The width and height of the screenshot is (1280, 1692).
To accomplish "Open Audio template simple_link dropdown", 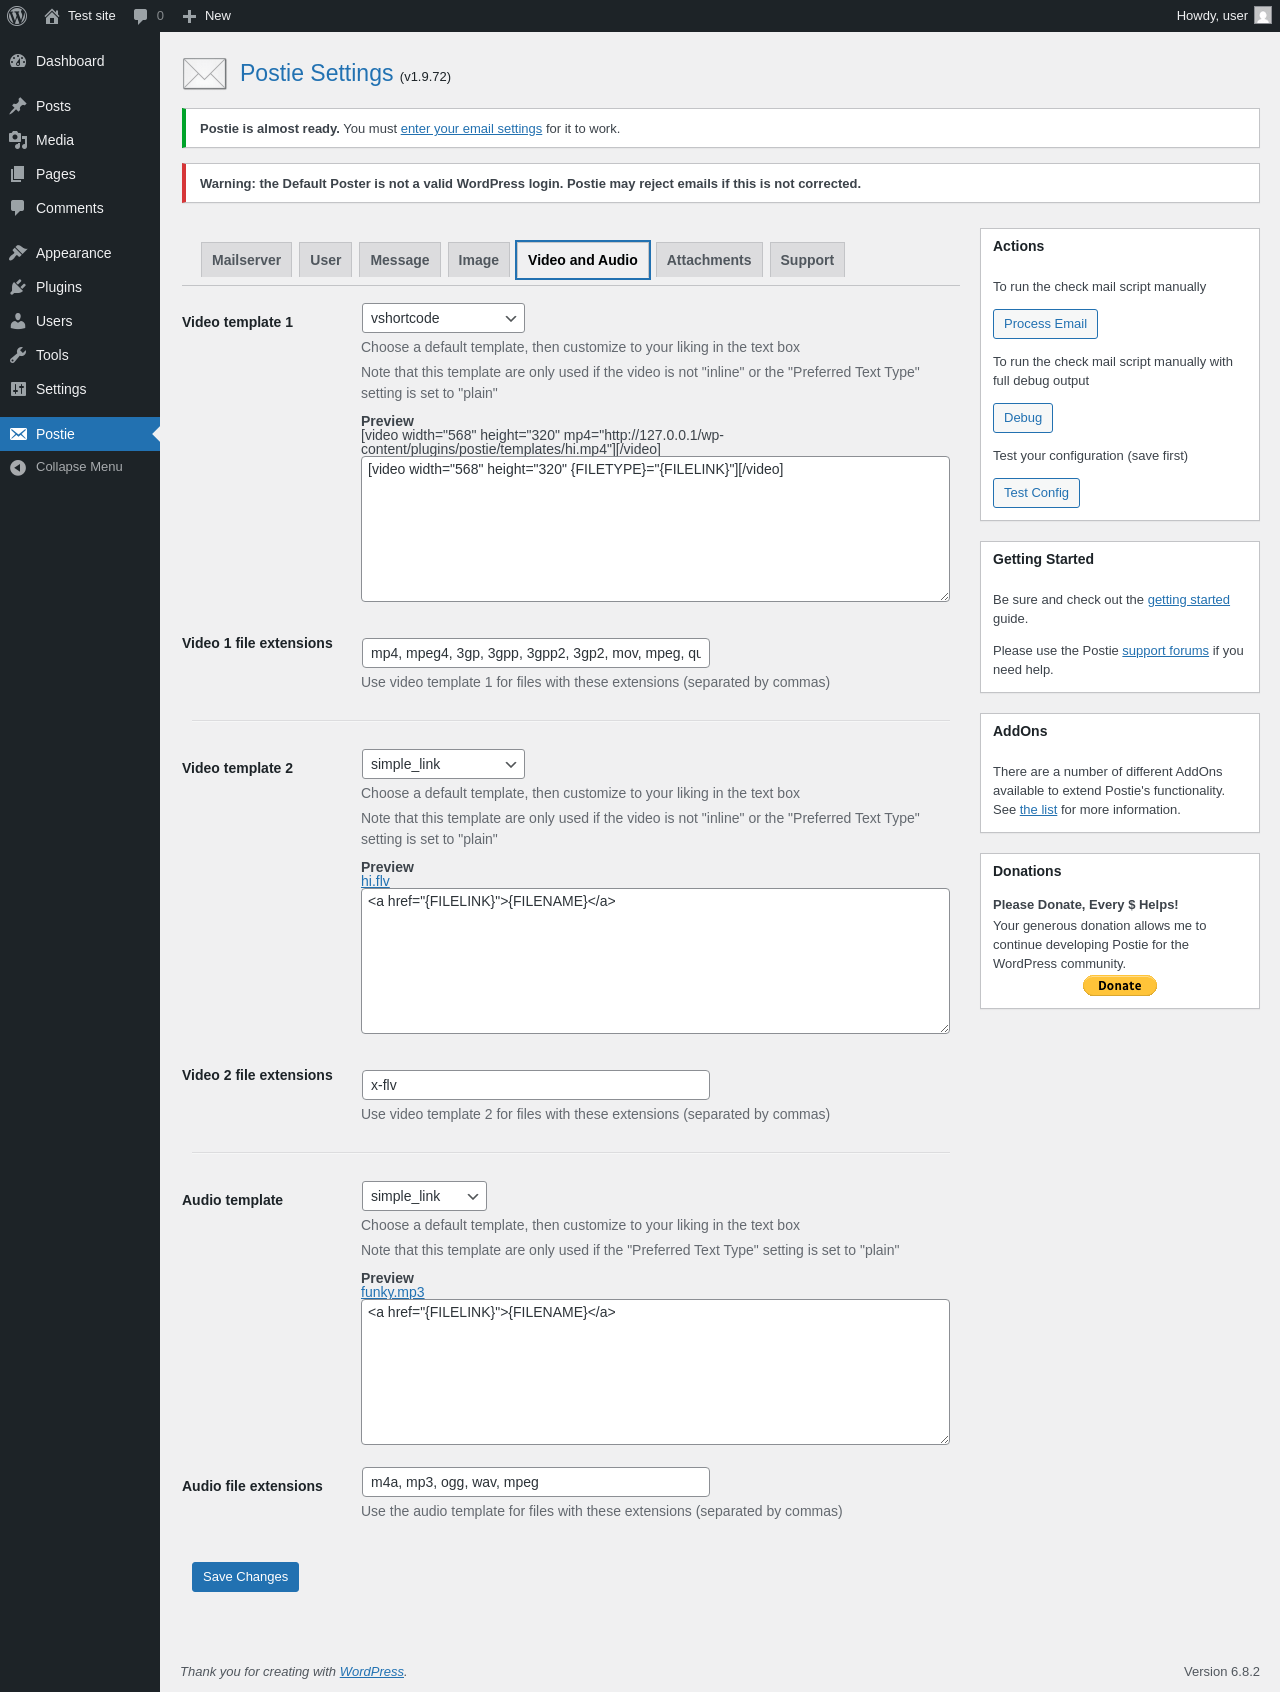I will [x=424, y=1196].
